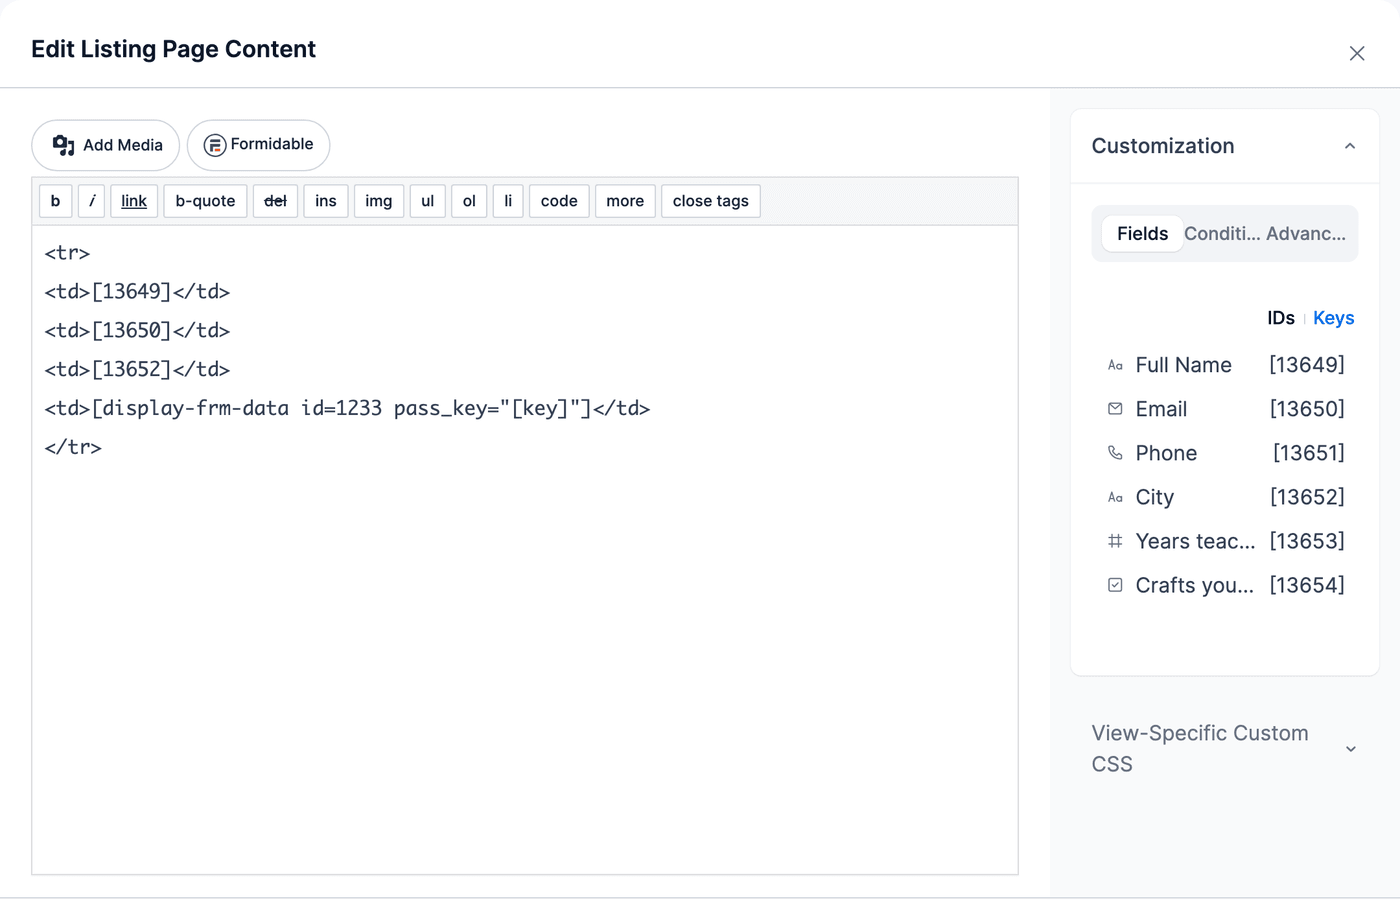Click the Formidable logo icon
This screenshot has width=1400, height=900.
[214, 146]
